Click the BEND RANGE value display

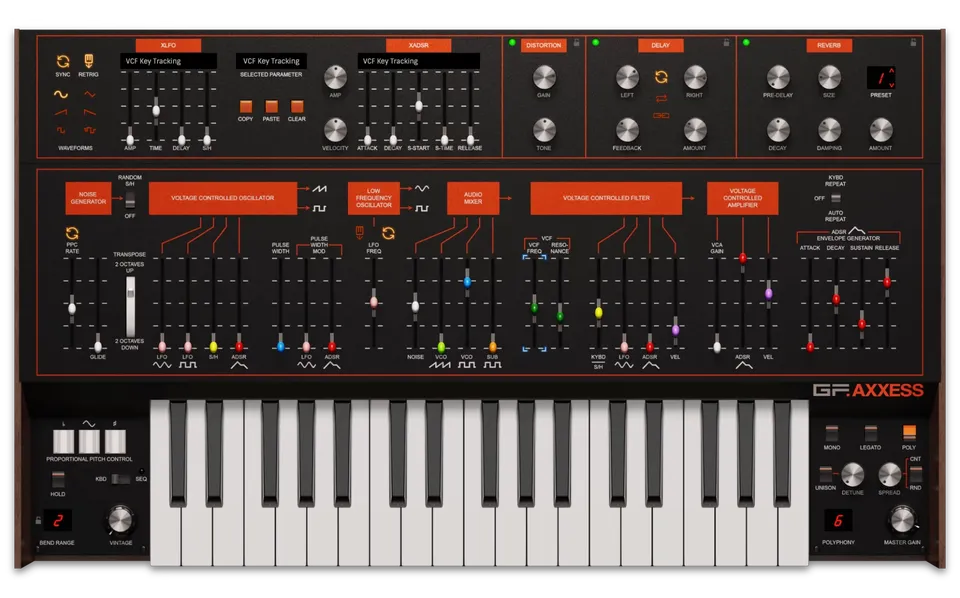click(x=58, y=520)
